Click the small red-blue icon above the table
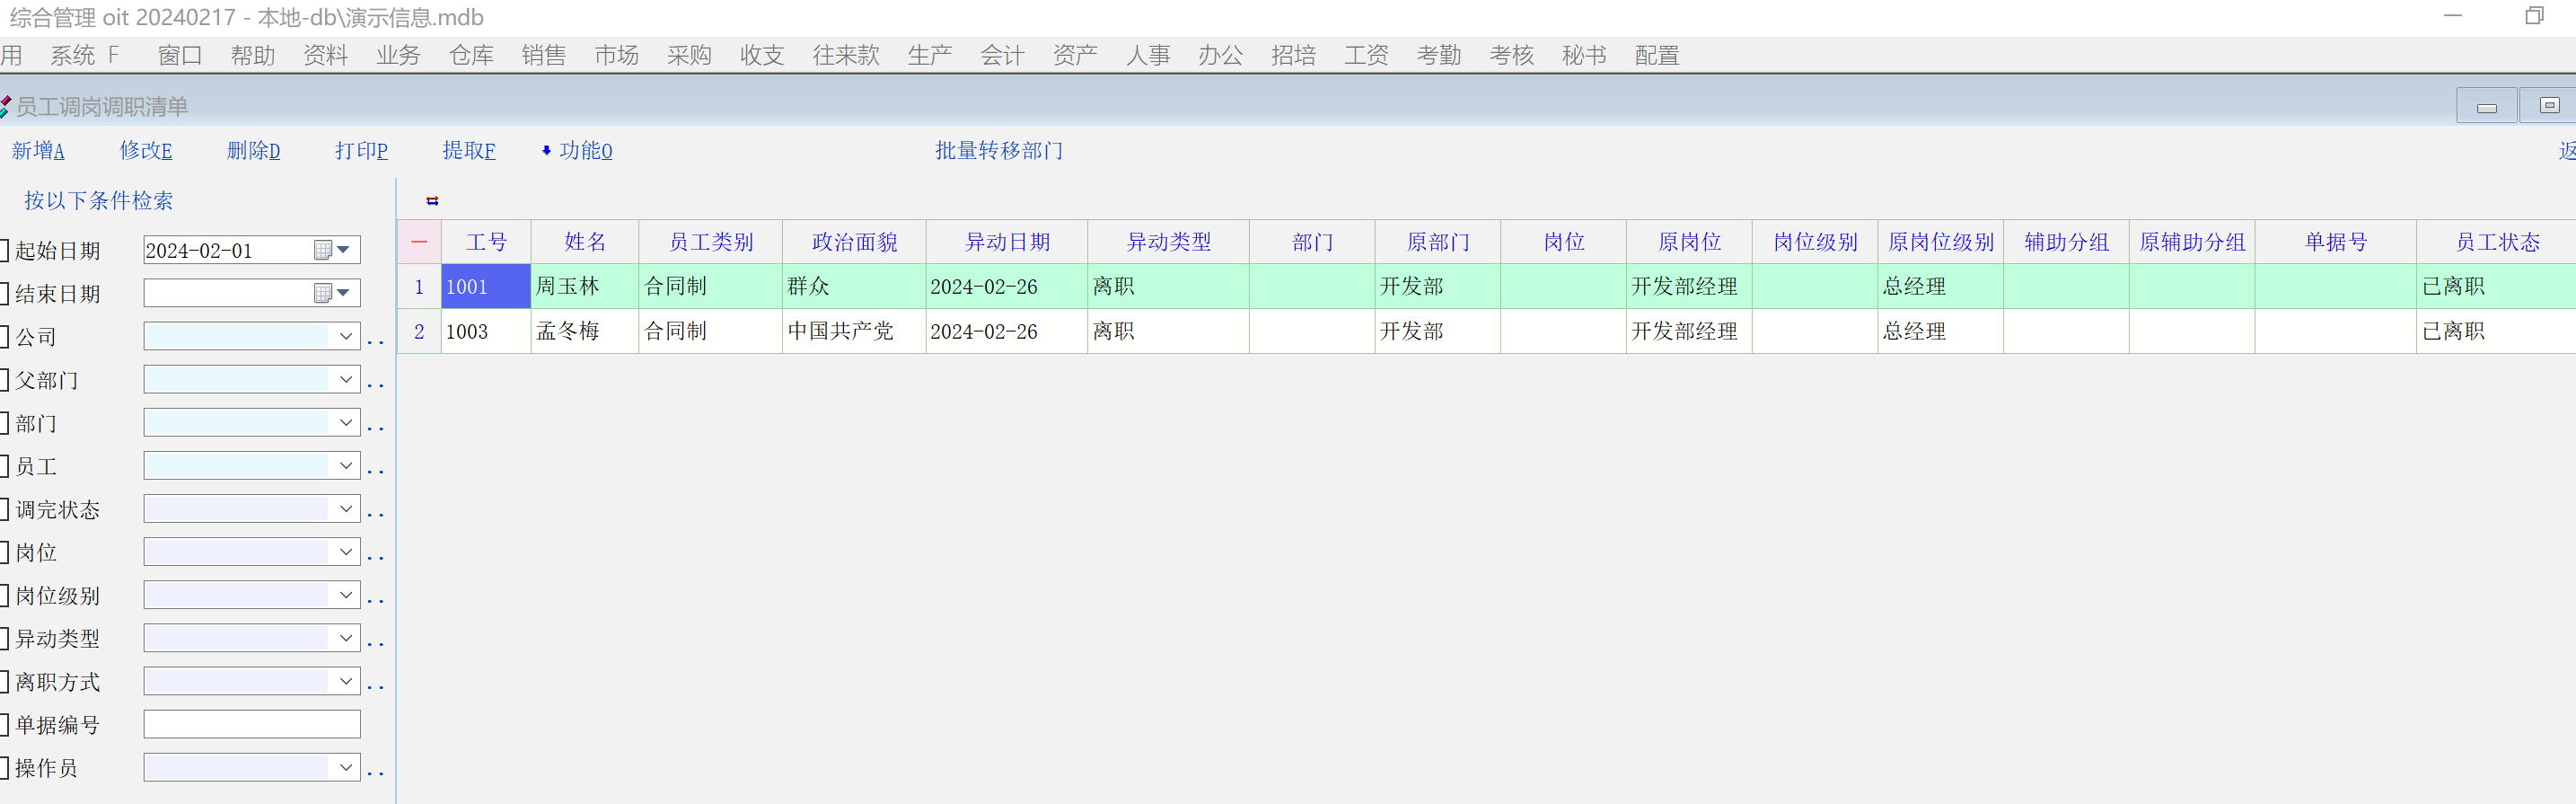The width and height of the screenshot is (2576, 804). tap(432, 201)
